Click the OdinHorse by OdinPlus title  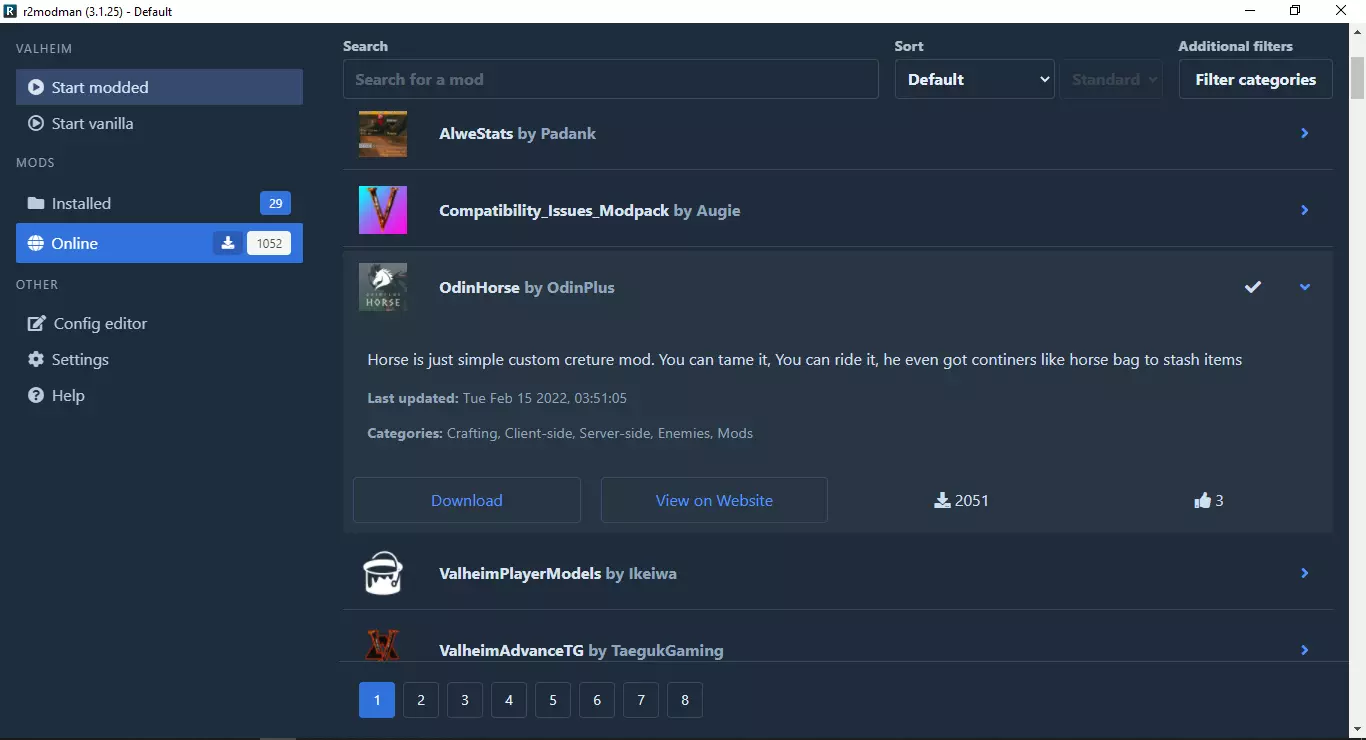tap(527, 287)
